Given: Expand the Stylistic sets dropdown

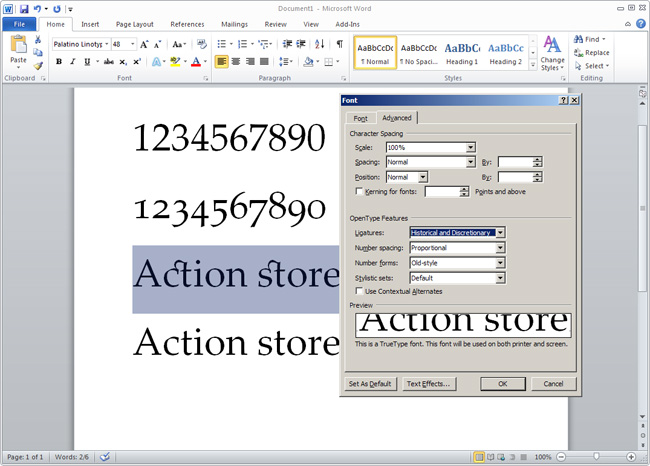Looking at the screenshot, I should click(500, 278).
